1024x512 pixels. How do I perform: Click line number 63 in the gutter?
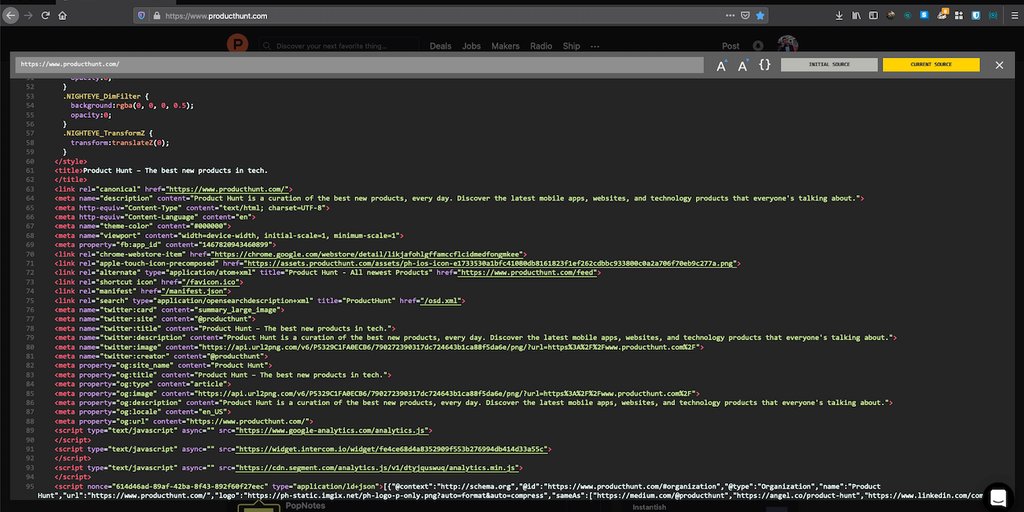click(29, 189)
